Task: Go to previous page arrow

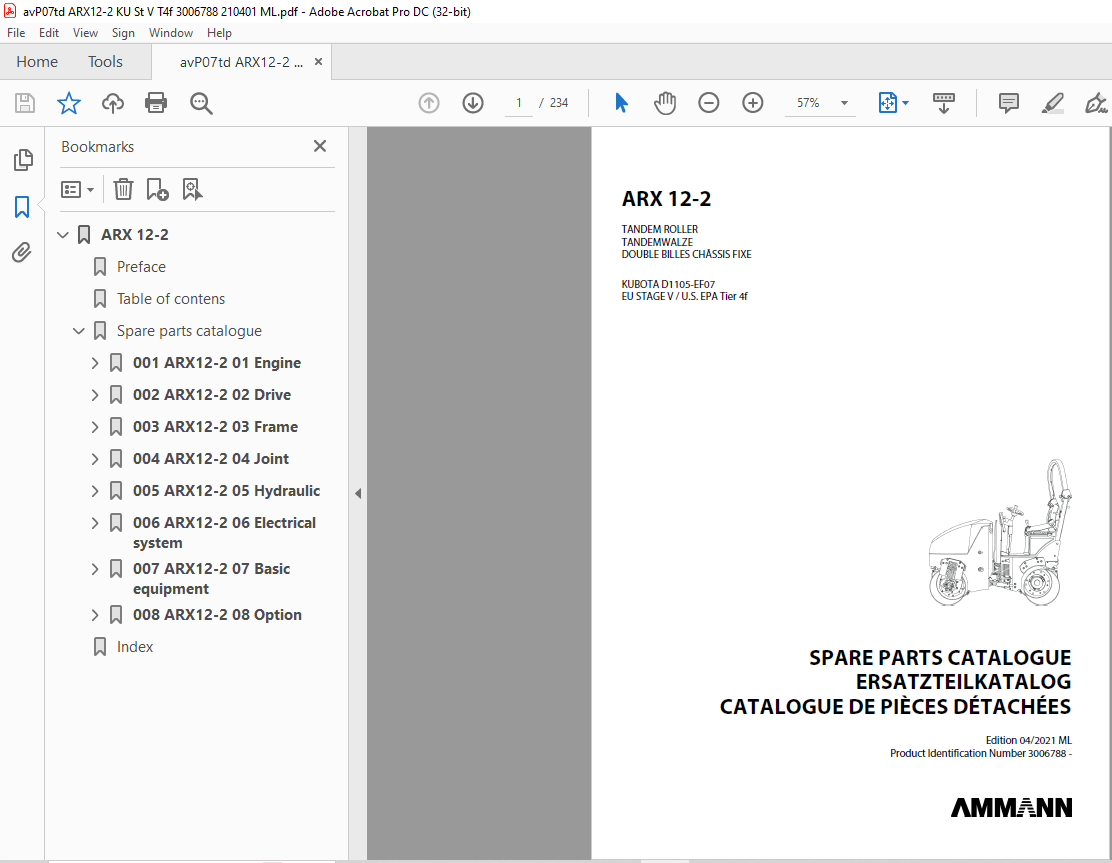Action: tap(429, 103)
